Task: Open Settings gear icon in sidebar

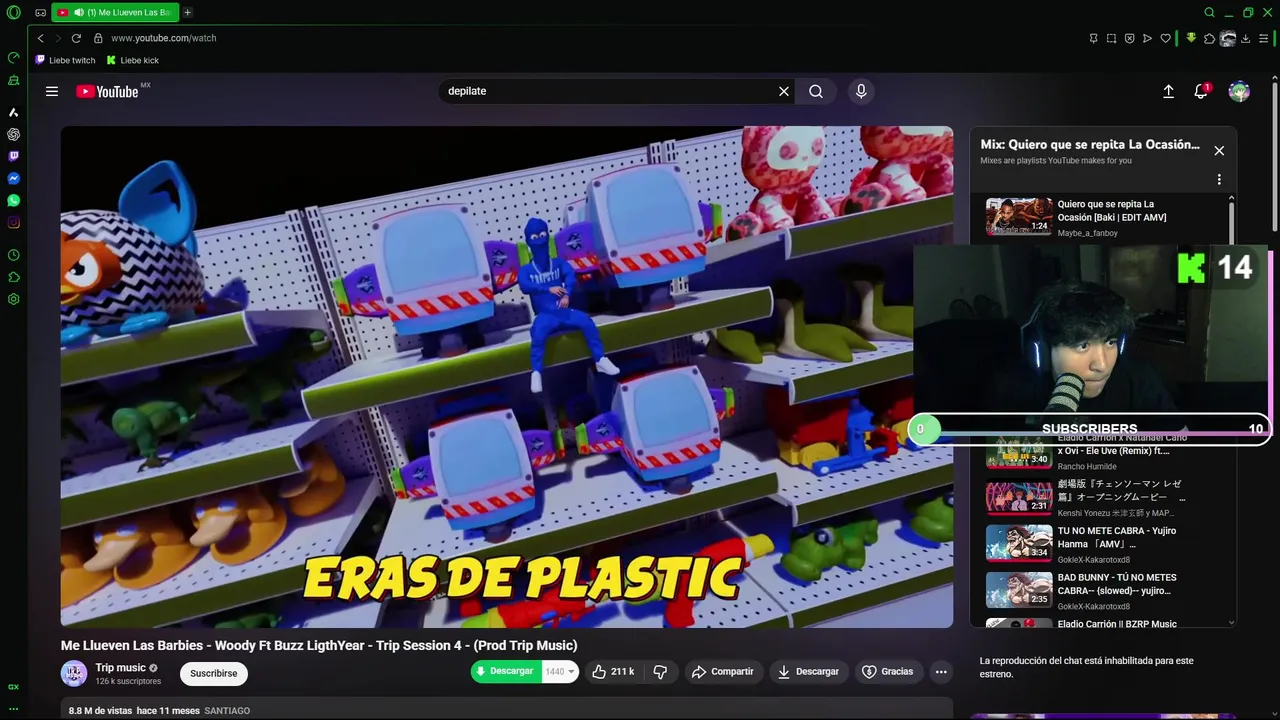Action: pos(14,299)
